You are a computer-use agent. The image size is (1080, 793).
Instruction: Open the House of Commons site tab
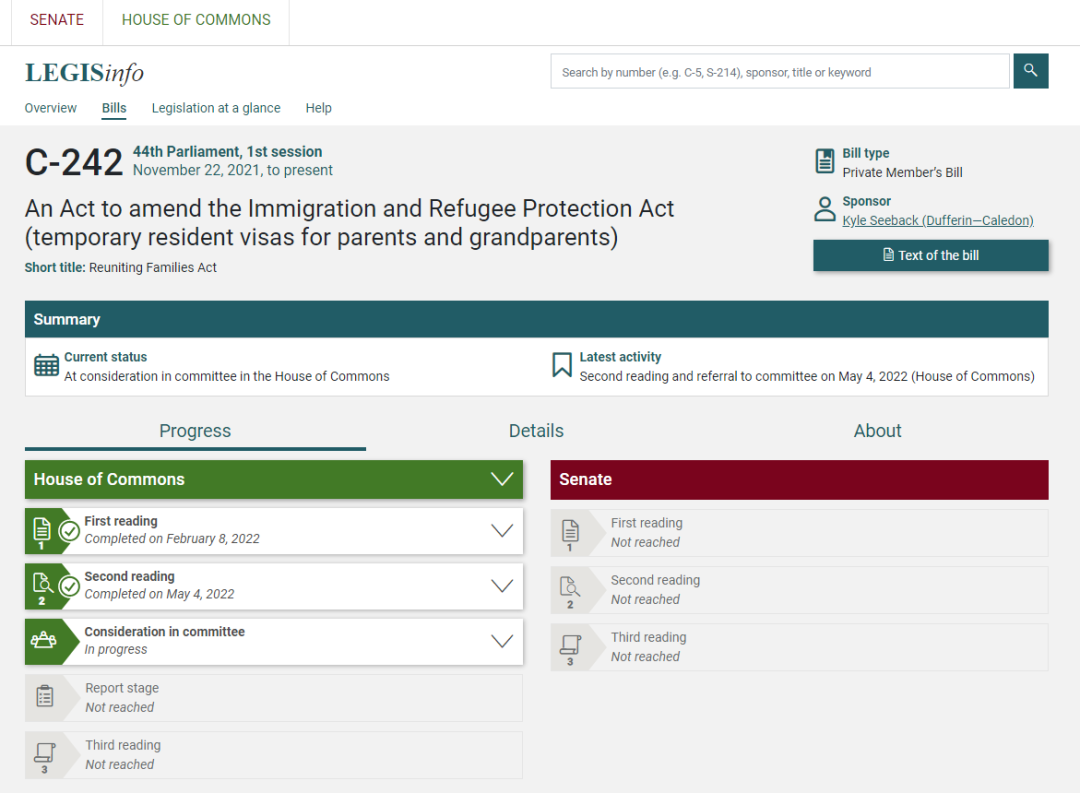(196, 20)
